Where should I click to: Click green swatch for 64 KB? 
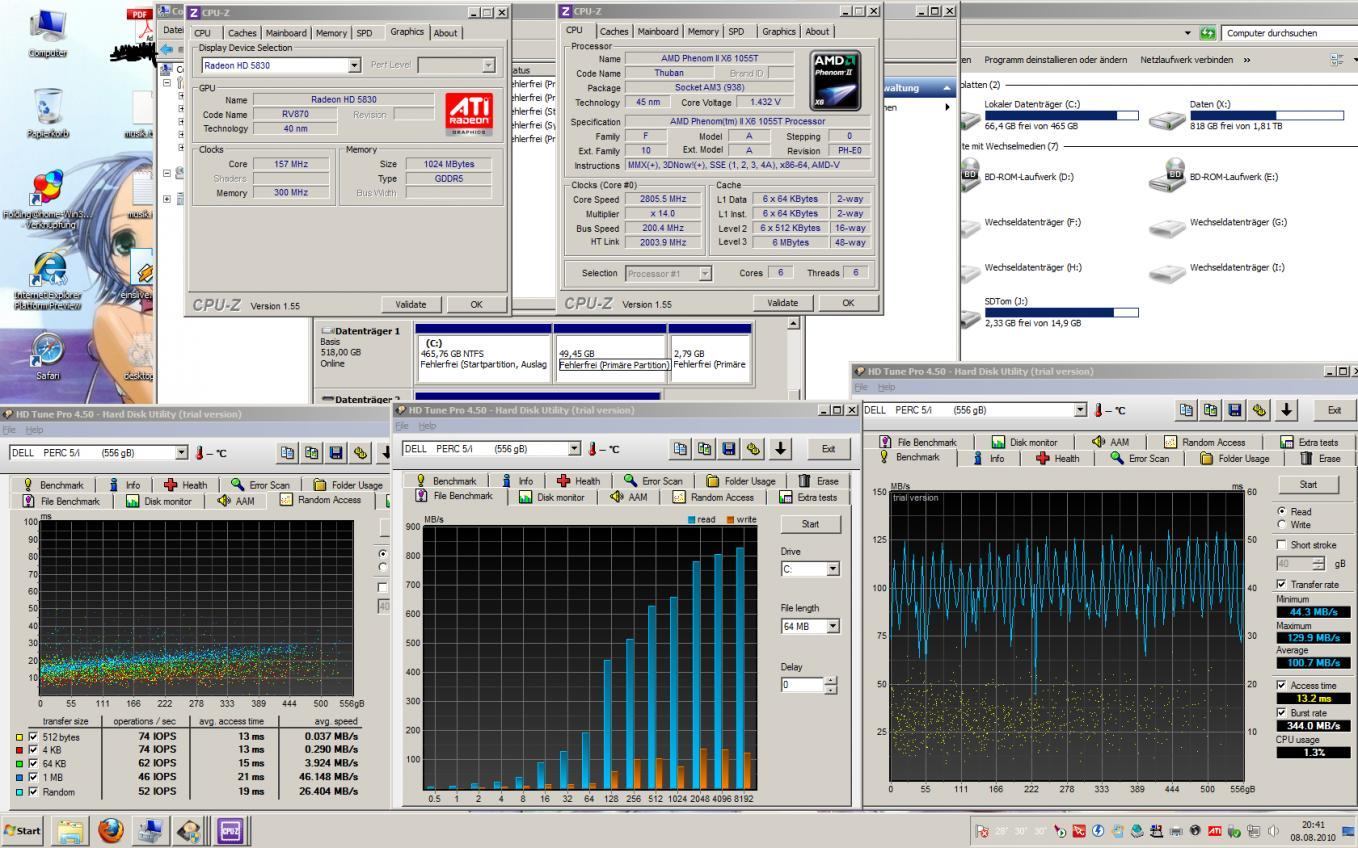point(19,764)
